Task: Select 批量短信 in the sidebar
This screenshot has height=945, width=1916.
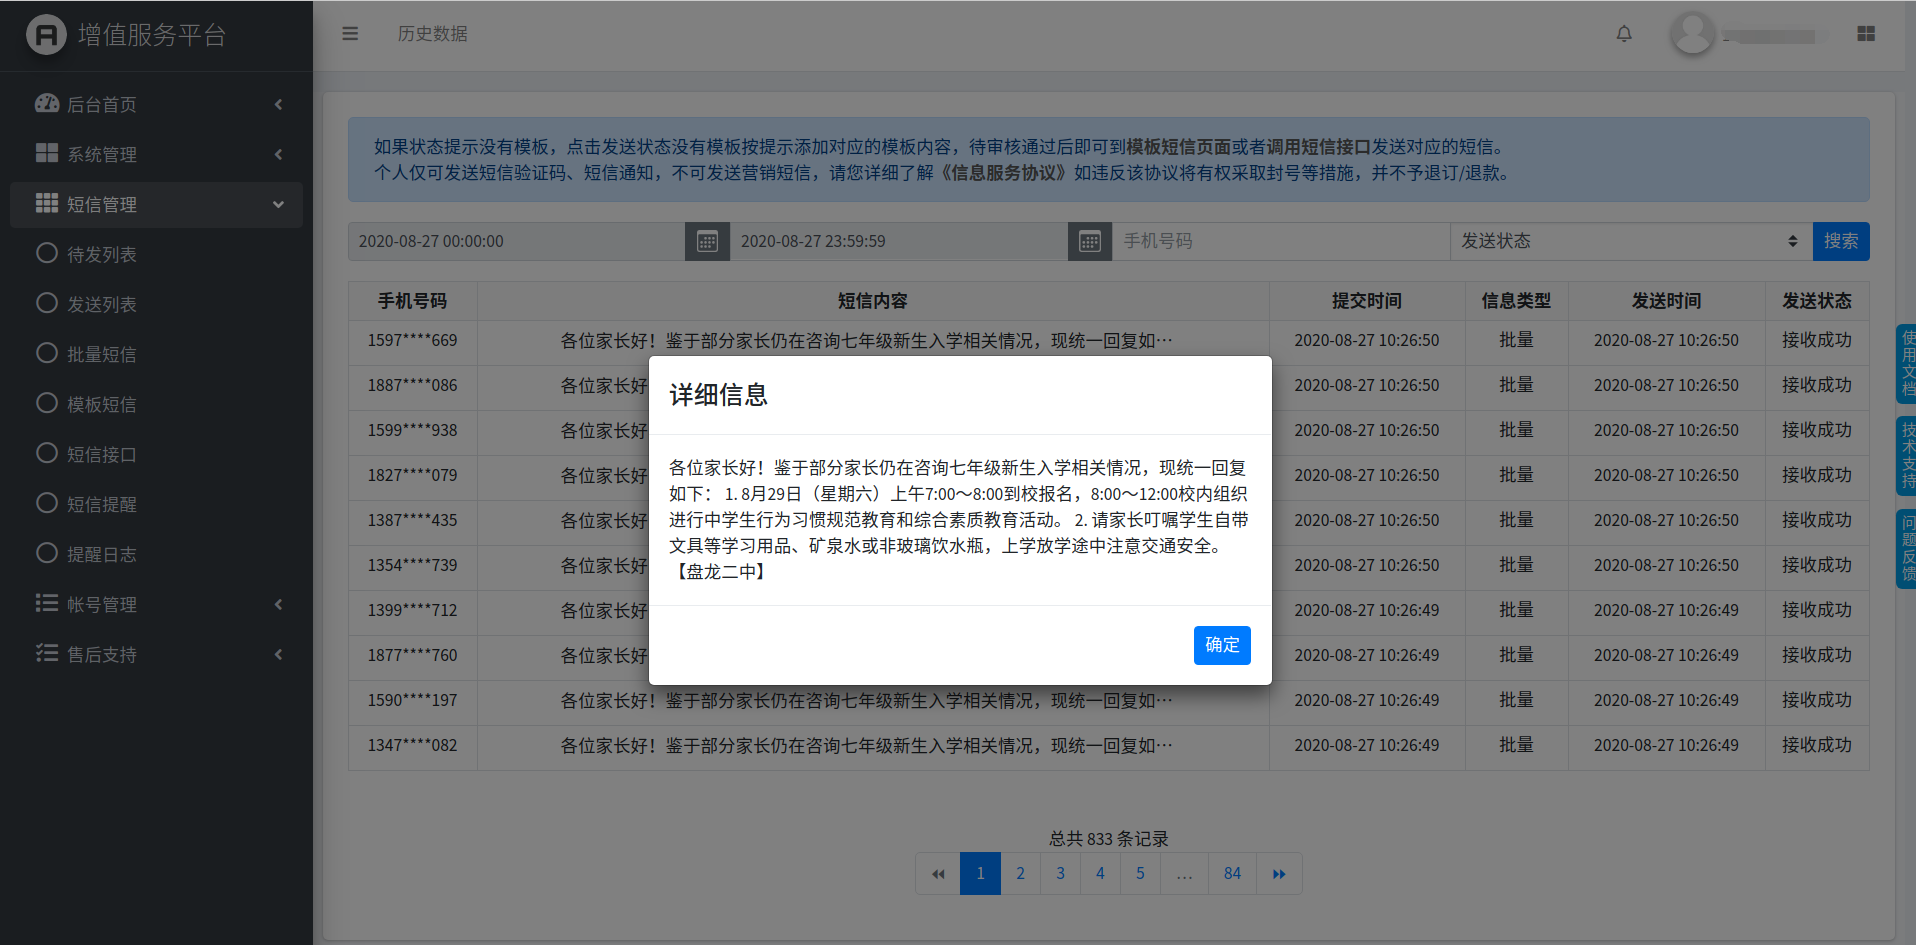Action: point(101,355)
